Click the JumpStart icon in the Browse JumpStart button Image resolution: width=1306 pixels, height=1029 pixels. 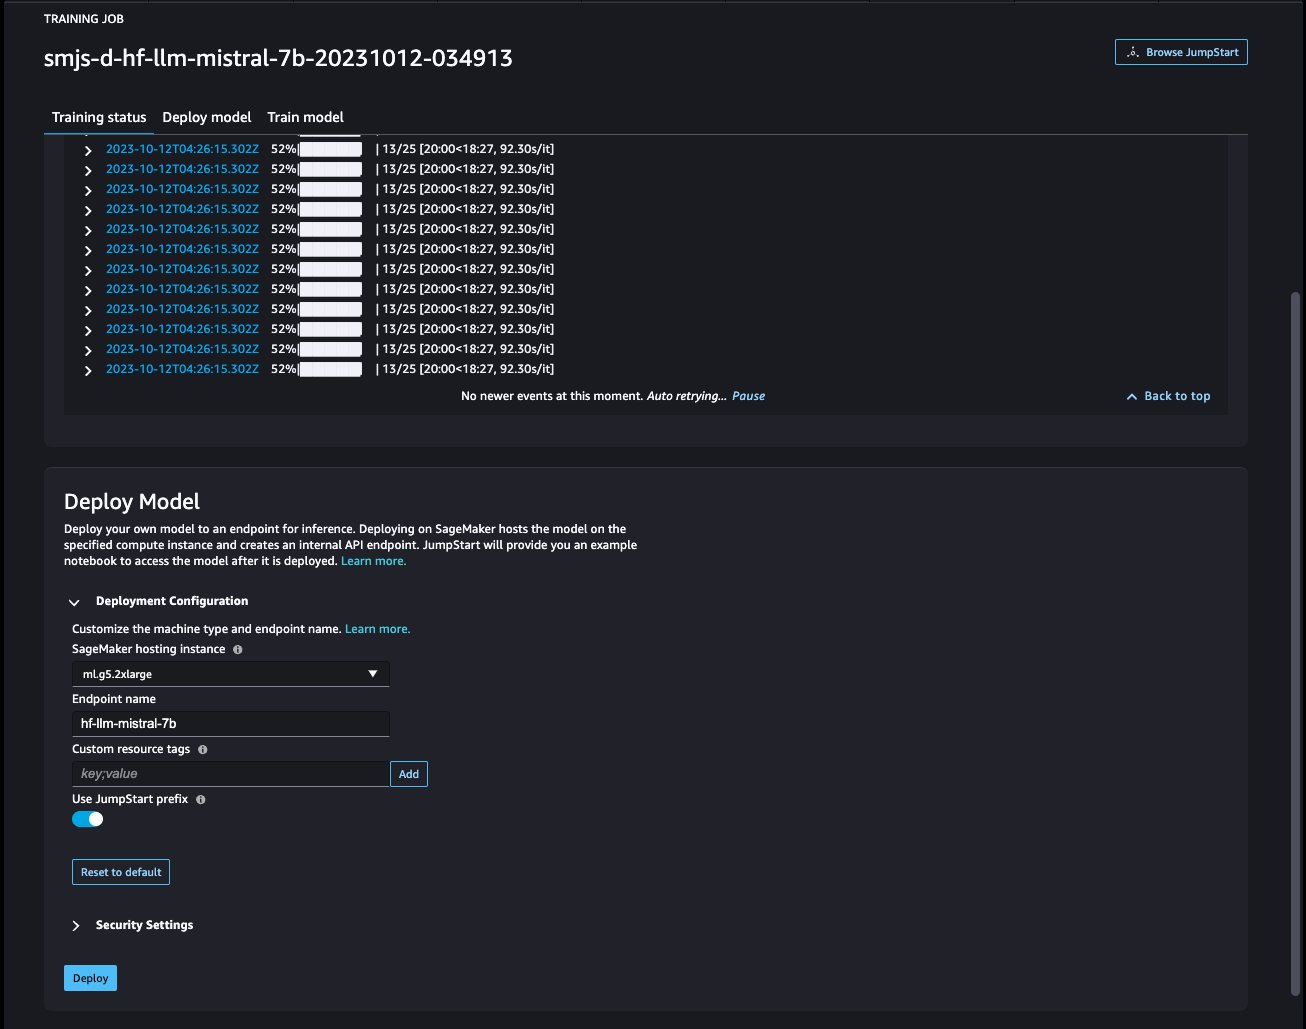click(x=1132, y=52)
